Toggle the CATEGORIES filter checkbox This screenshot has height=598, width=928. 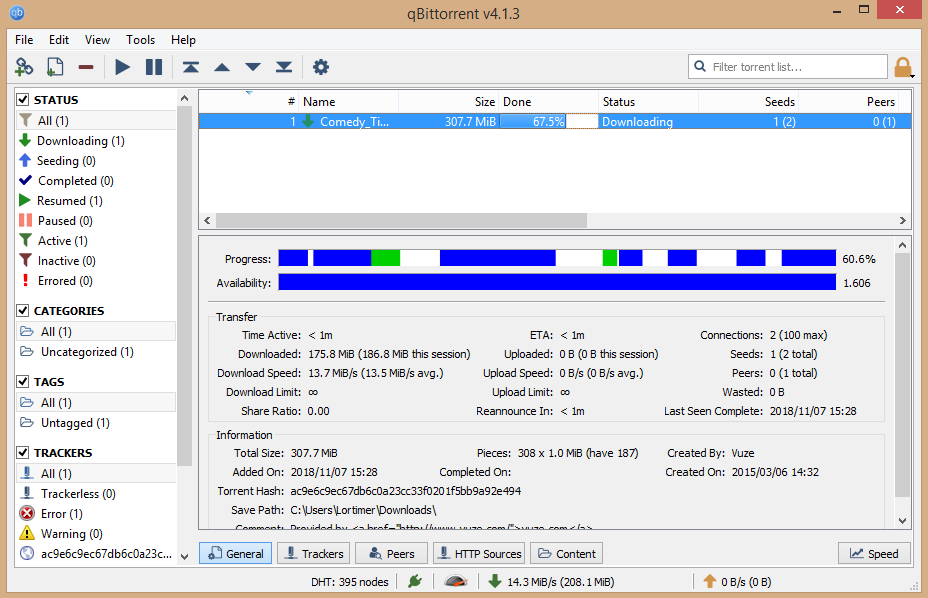tap(23, 310)
